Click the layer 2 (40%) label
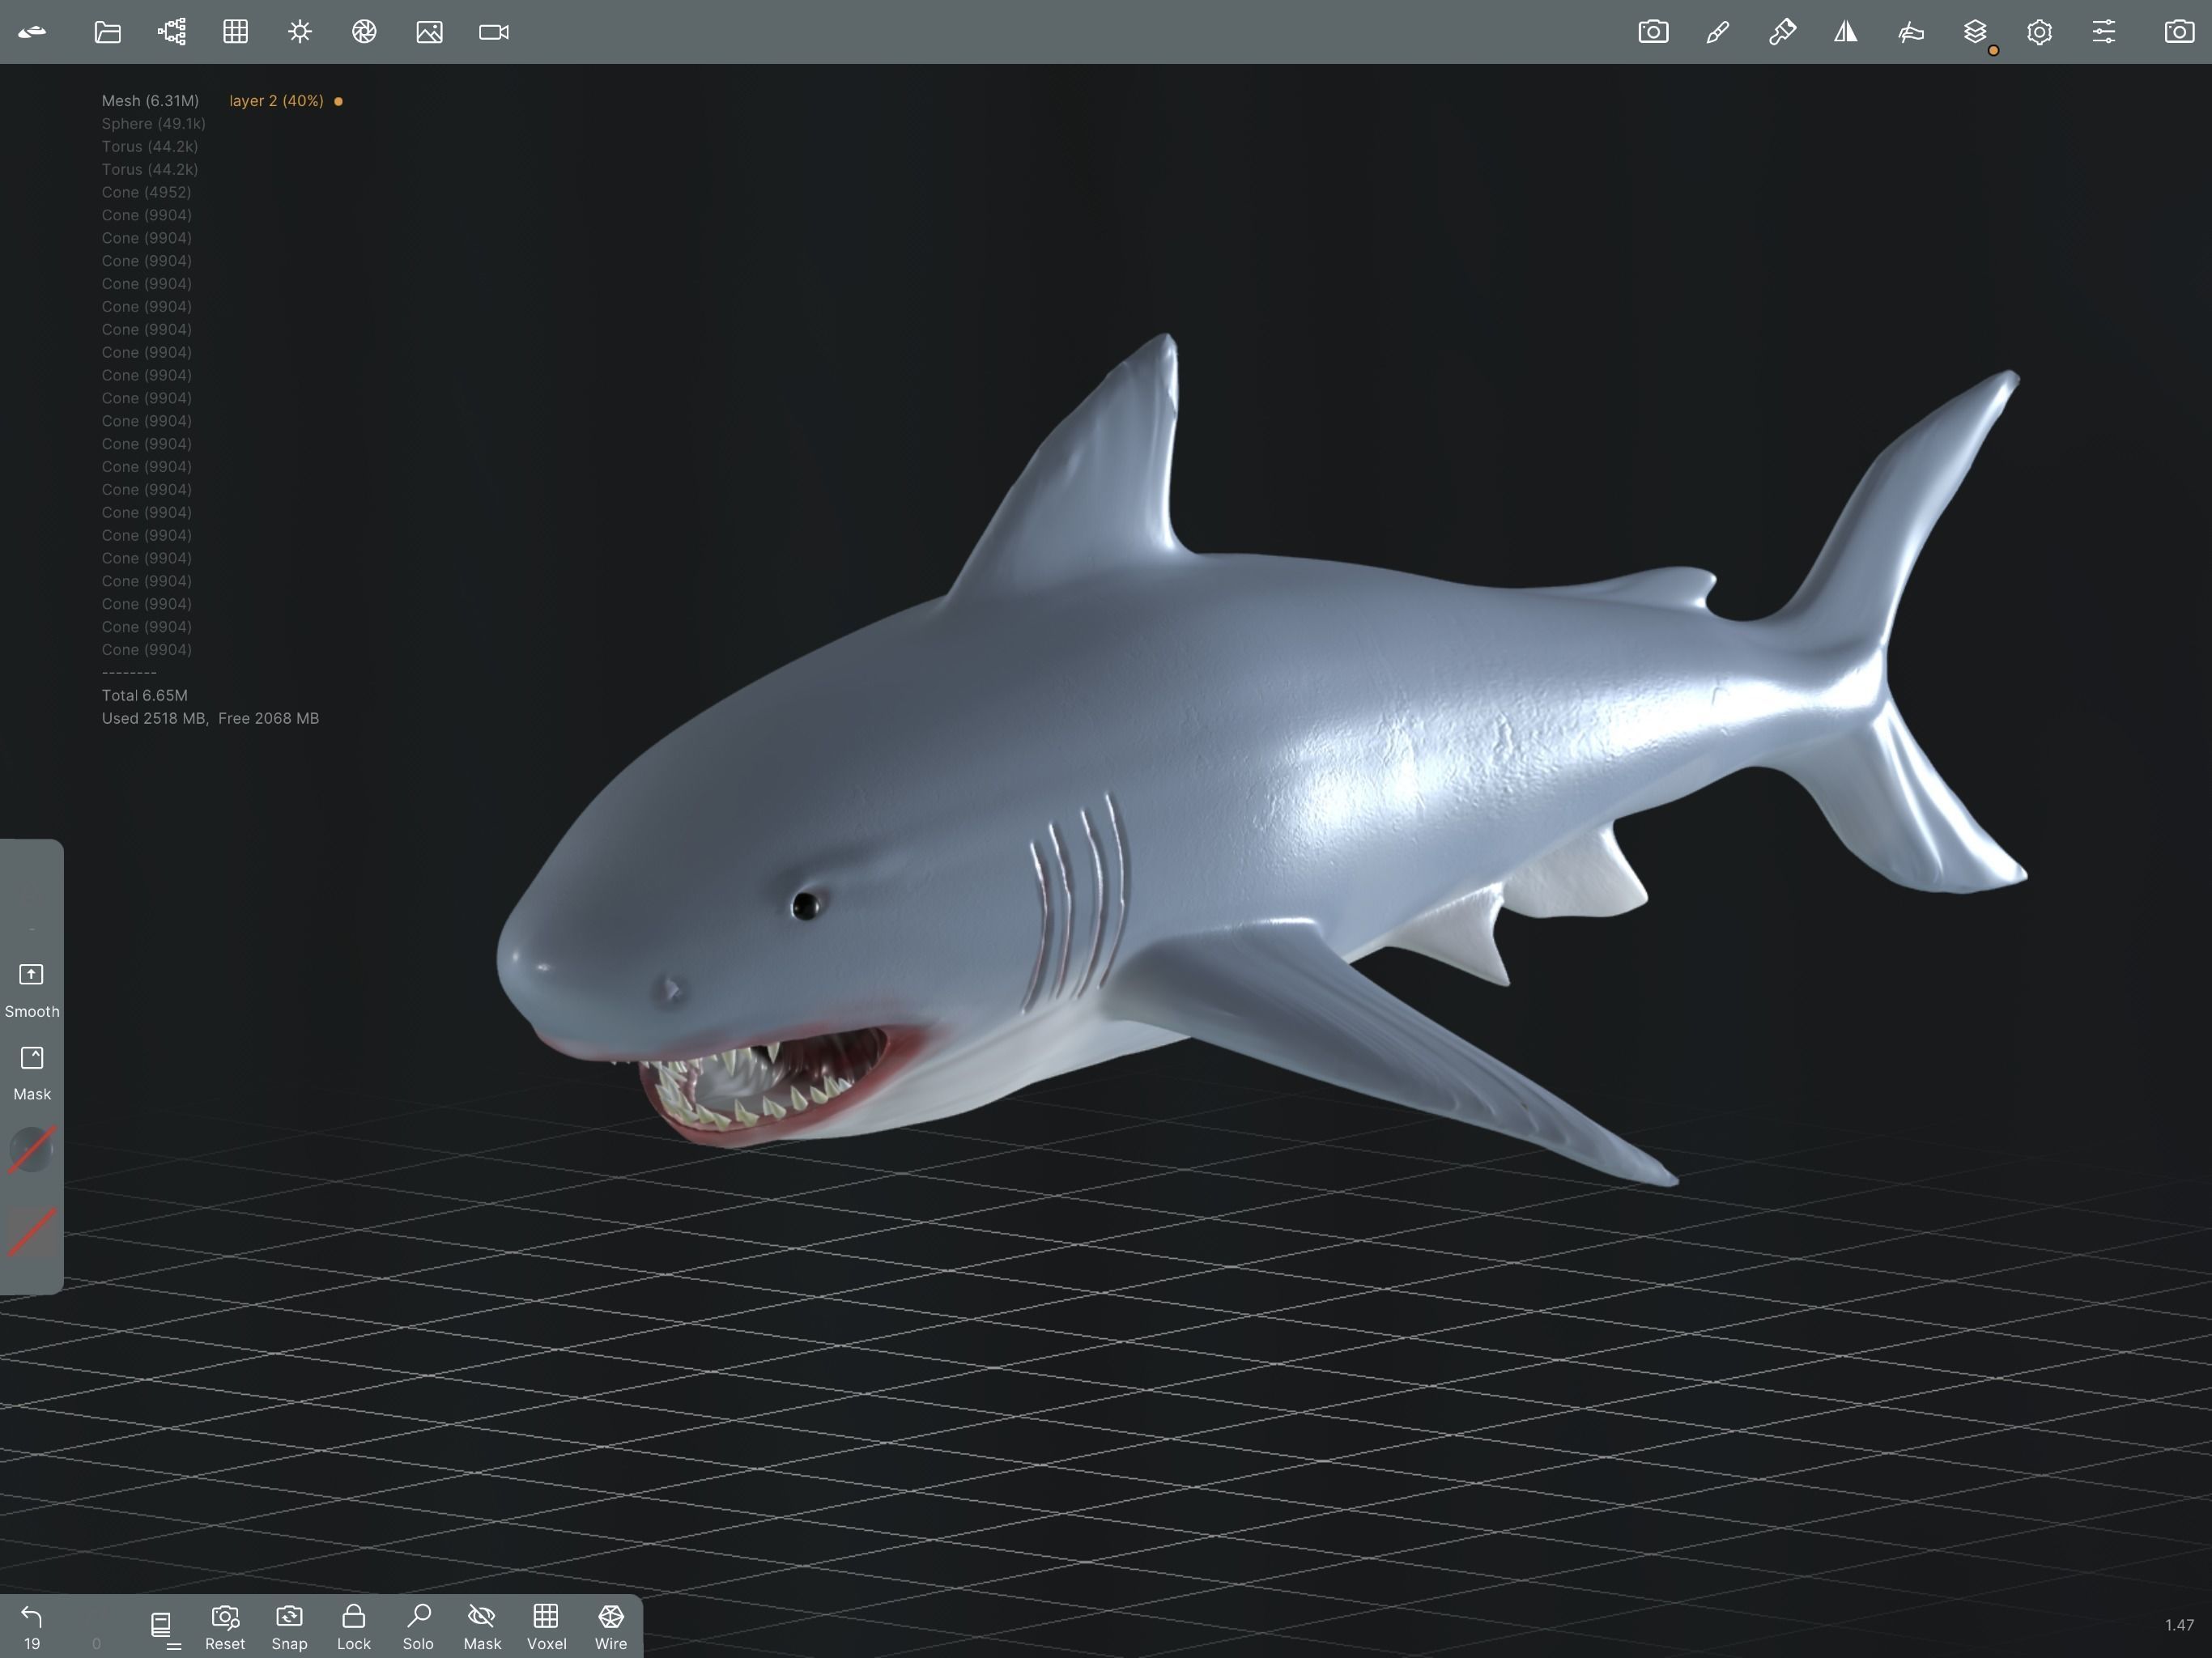2212x1658 pixels. [x=276, y=101]
